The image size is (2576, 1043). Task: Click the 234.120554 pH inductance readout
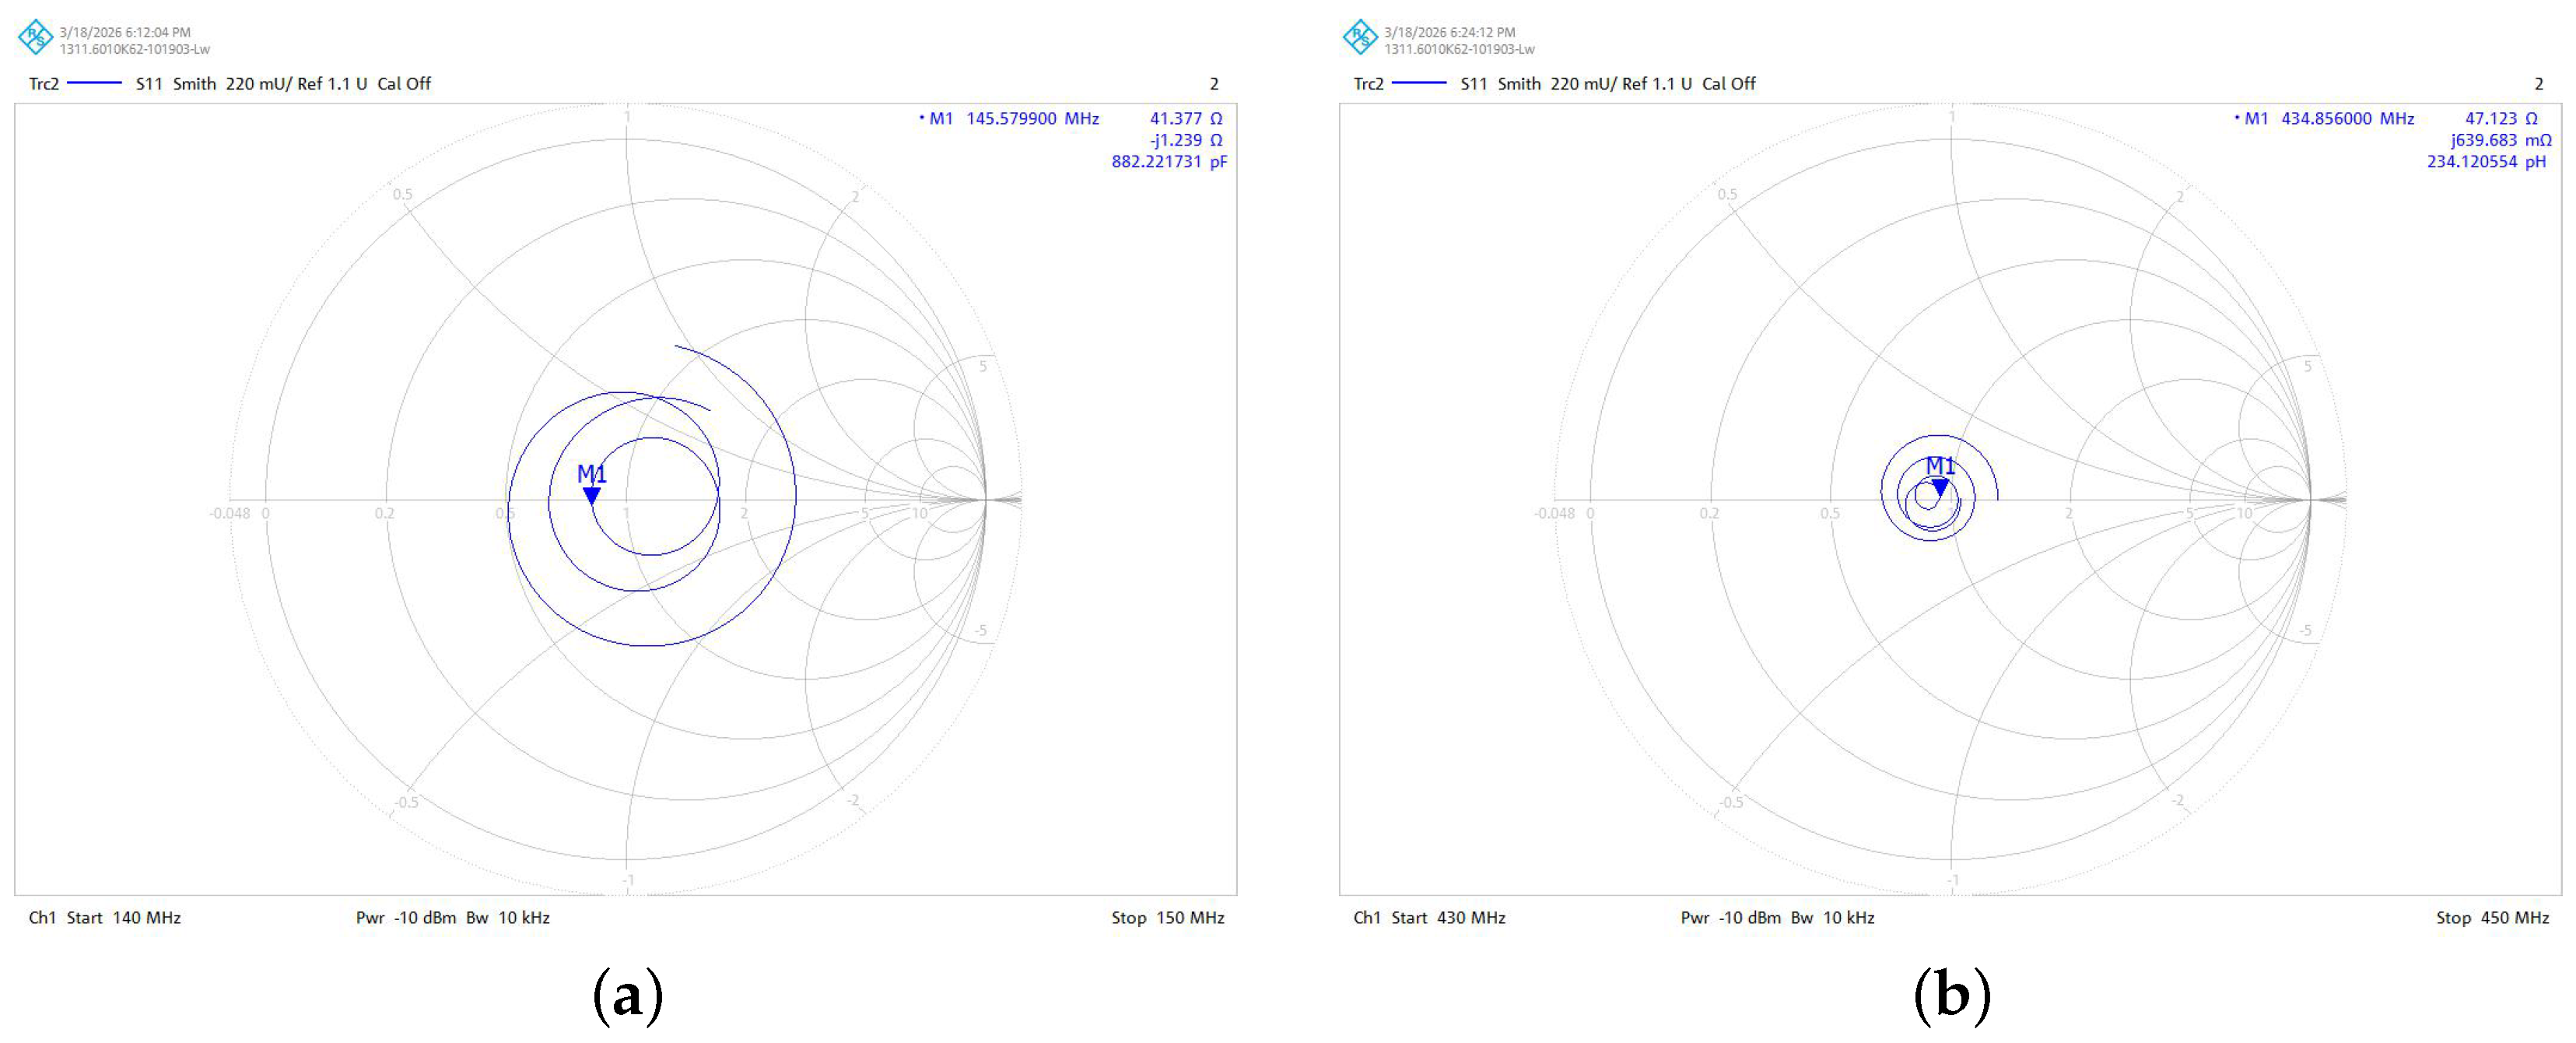pos(2487,161)
